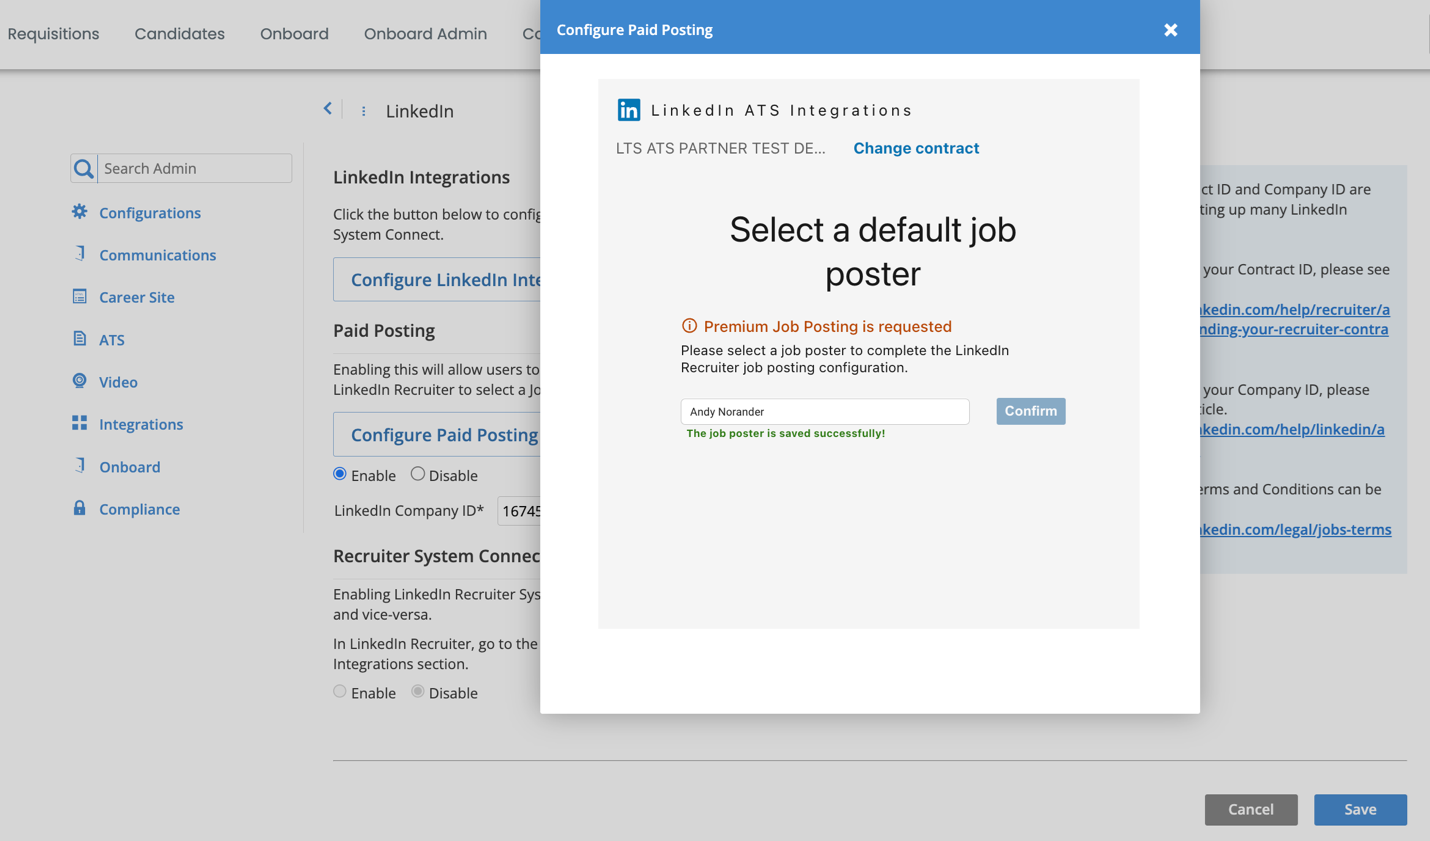Image resolution: width=1430 pixels, height=841 pixels.
Task: Click the LinkedIn Company ID field
Action: coord(519,510)
